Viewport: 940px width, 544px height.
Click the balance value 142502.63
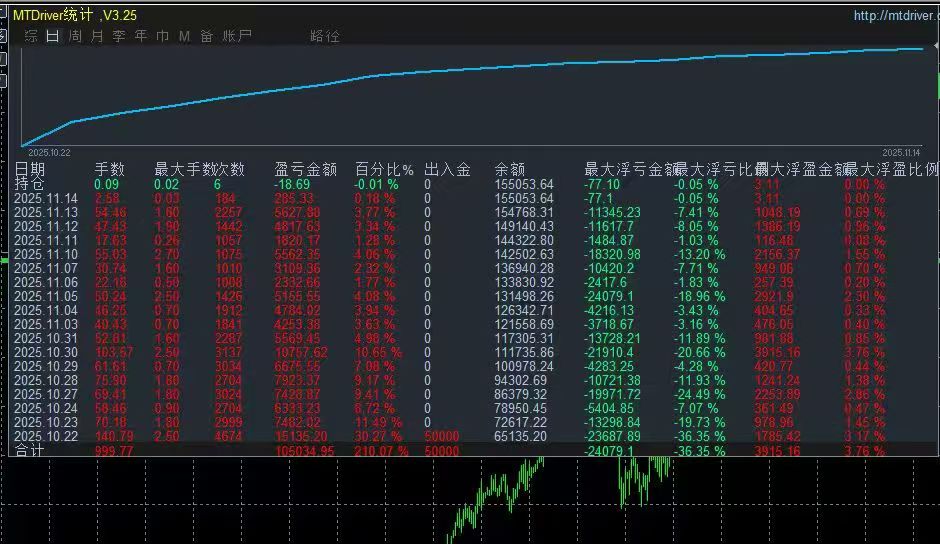[x=524, y=254]
